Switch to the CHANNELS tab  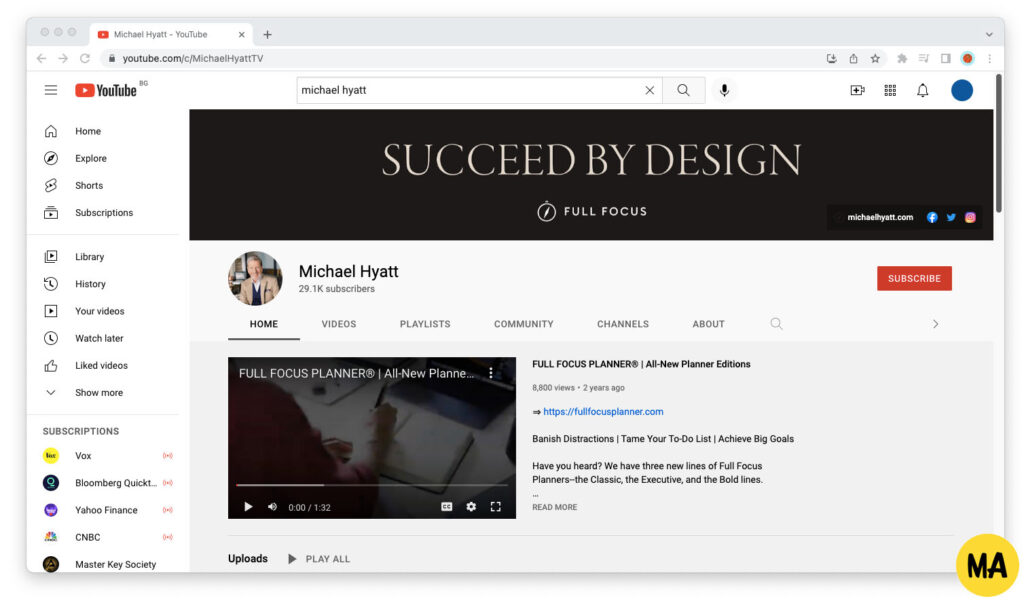(x=623, y=324)
